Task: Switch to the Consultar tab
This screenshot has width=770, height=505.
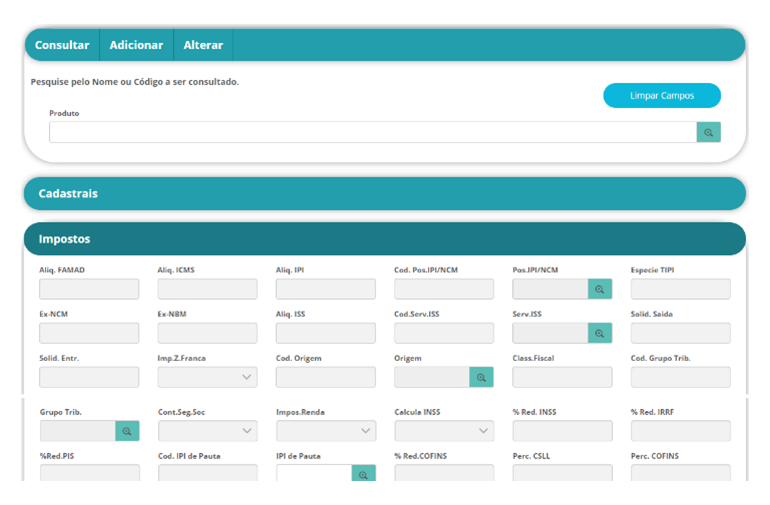Action: point(62,45)
